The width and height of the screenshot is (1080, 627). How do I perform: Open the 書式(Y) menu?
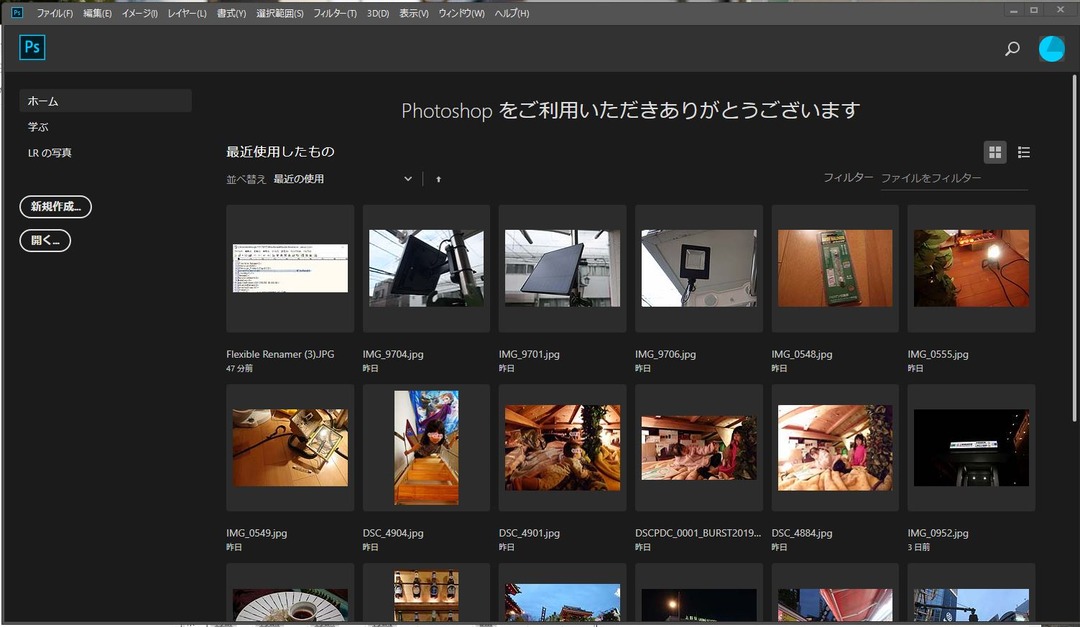(x=231, y=13)
